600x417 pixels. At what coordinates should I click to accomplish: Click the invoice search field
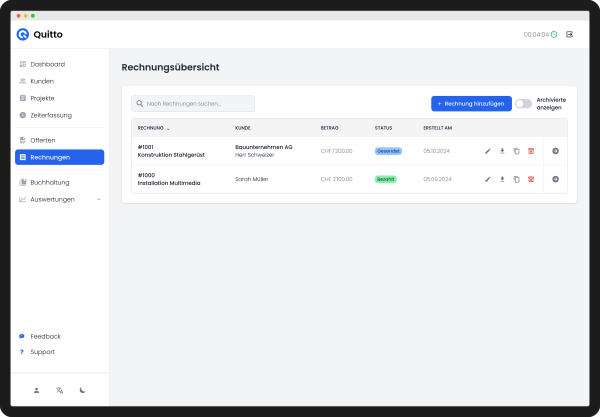193,103
